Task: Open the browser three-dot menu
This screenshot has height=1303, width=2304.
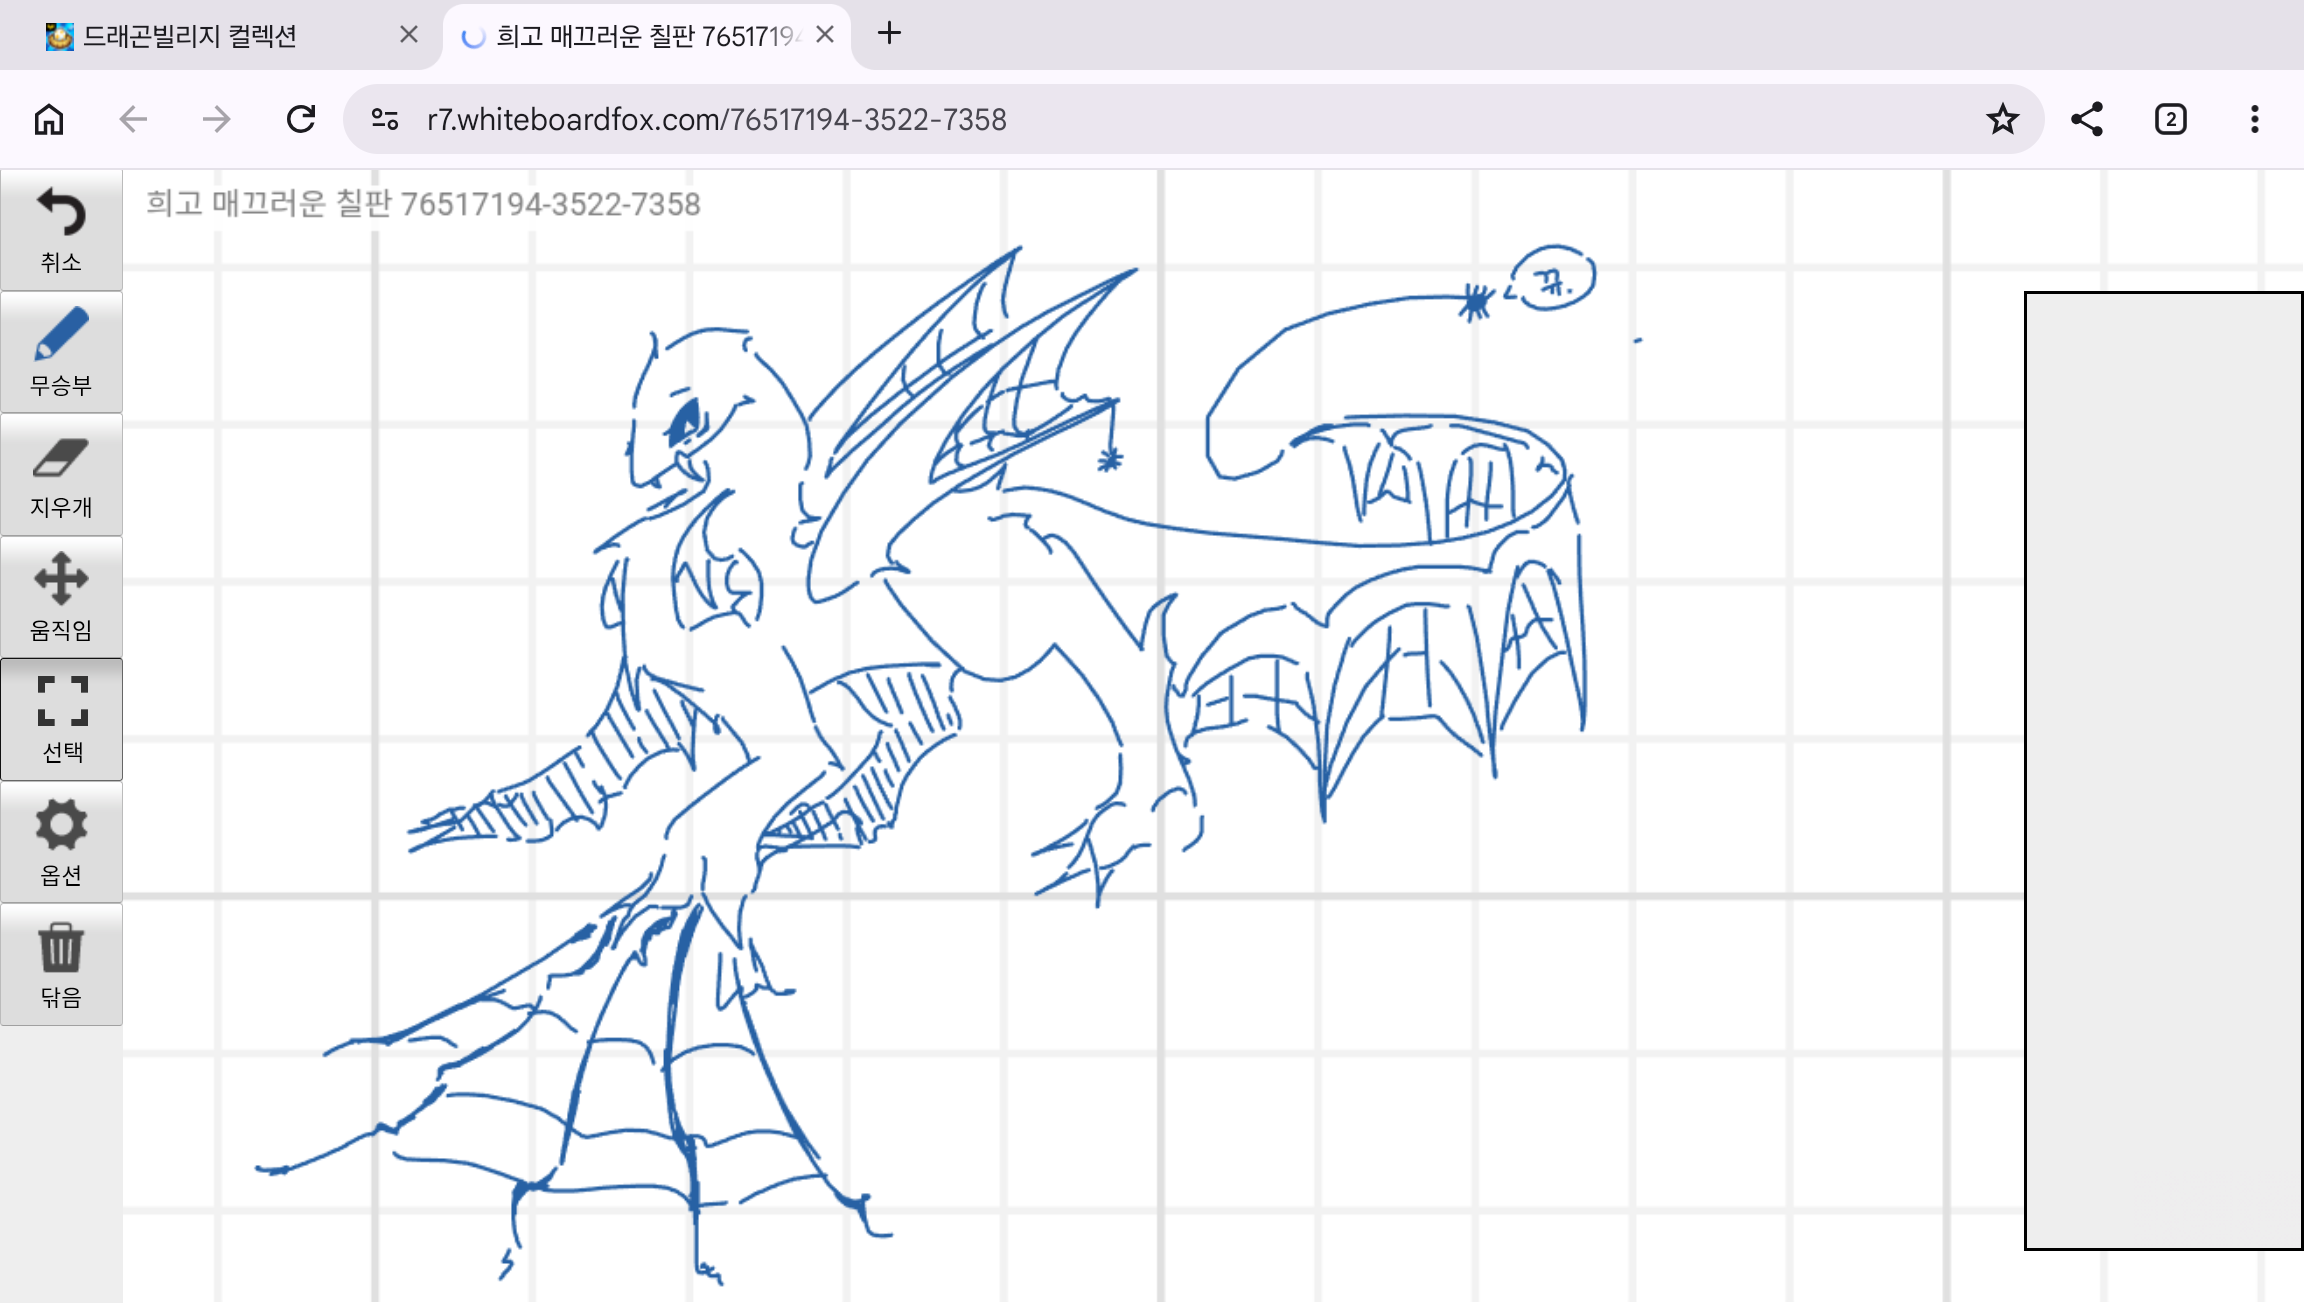Action: [x=2254, y=120]
